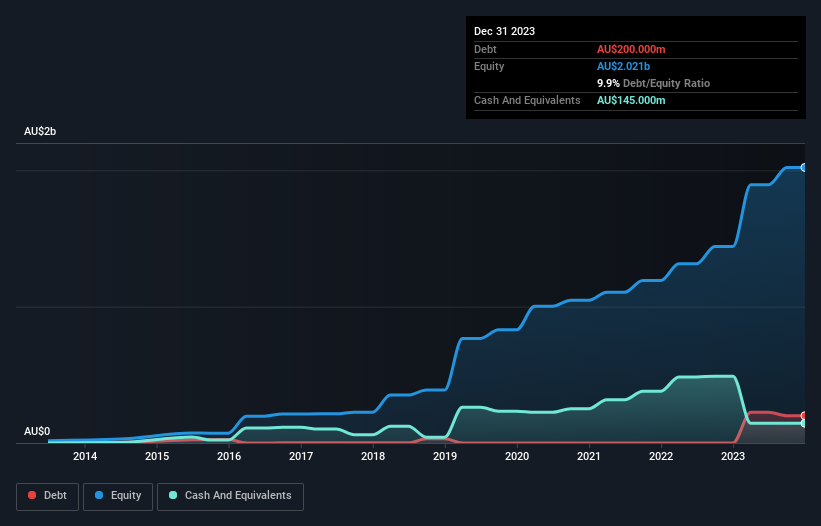This screenshot has height=526, width=821.
Task: Click the AU$145.000m cash value
Action: coord(631,100)
